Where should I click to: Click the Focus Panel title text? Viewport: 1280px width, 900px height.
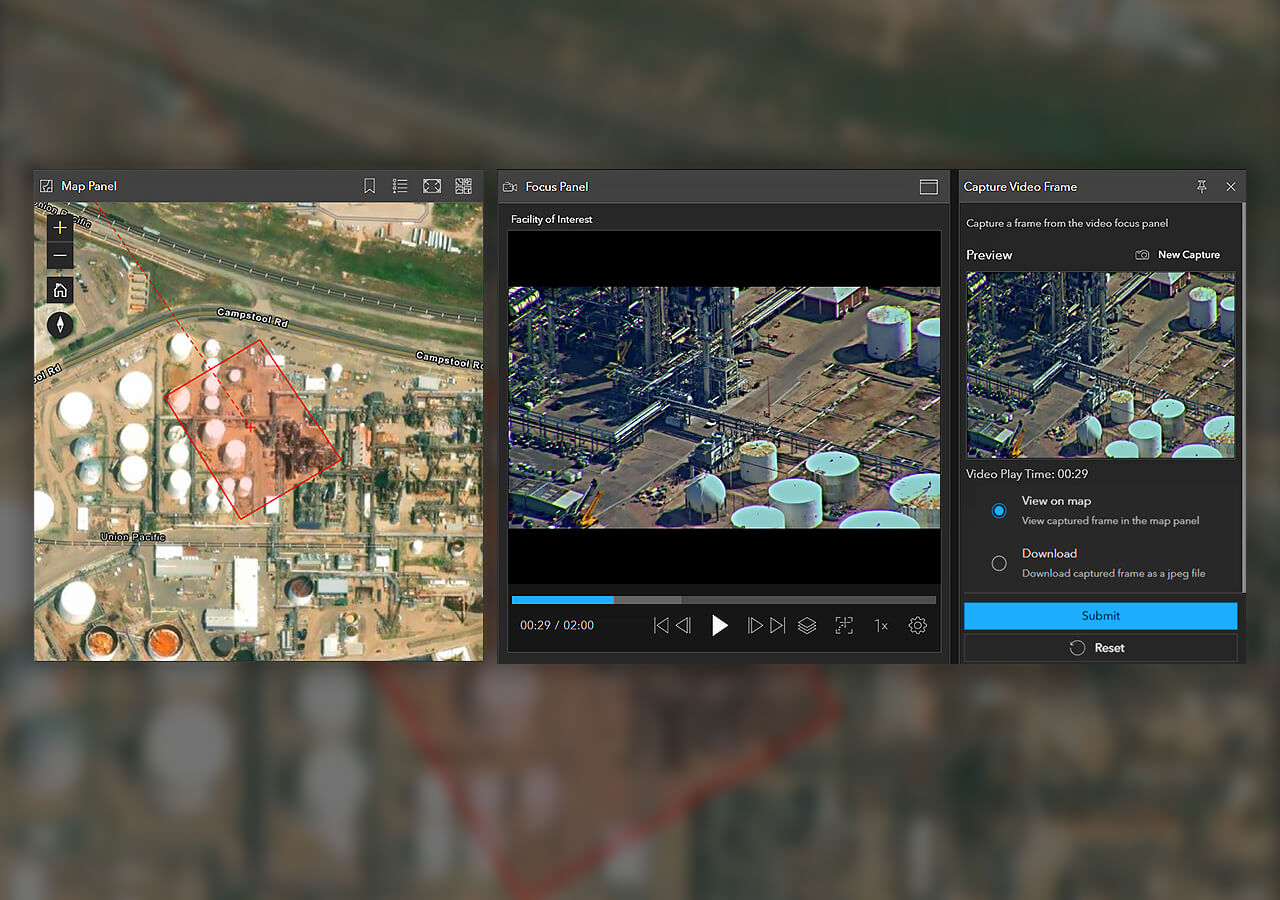557,187
